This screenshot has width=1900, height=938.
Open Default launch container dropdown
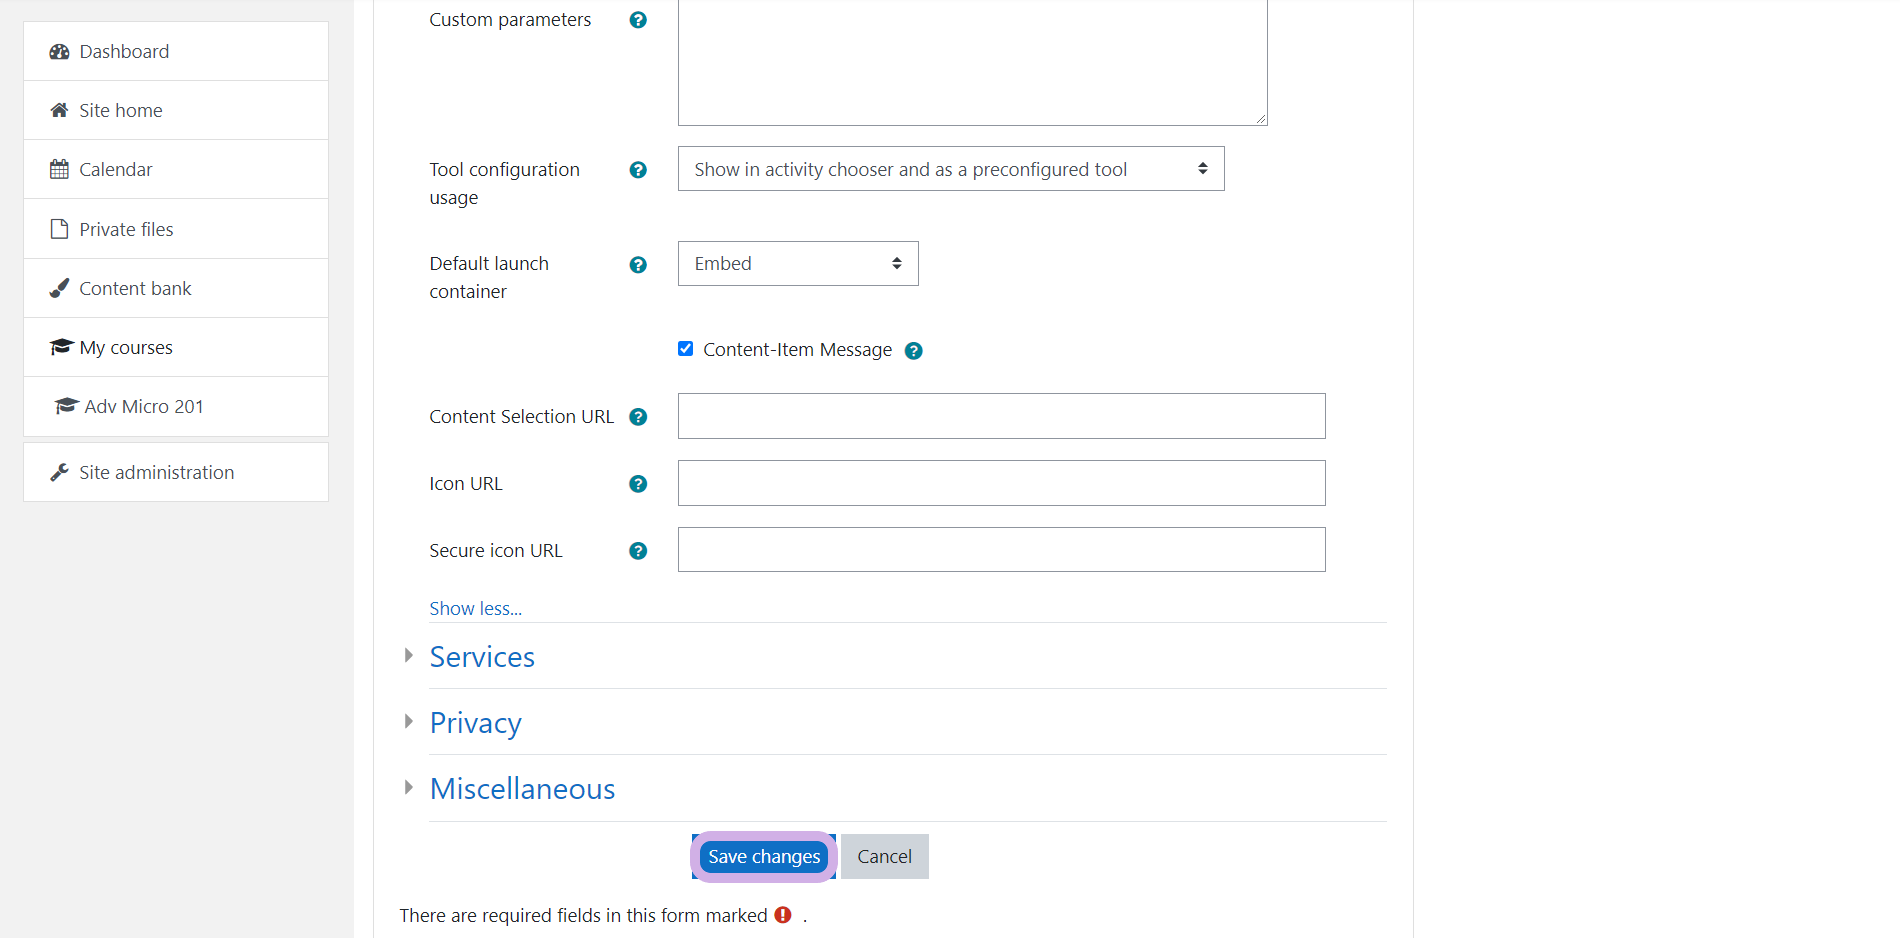pyautogui.click(x=797, y=264)
